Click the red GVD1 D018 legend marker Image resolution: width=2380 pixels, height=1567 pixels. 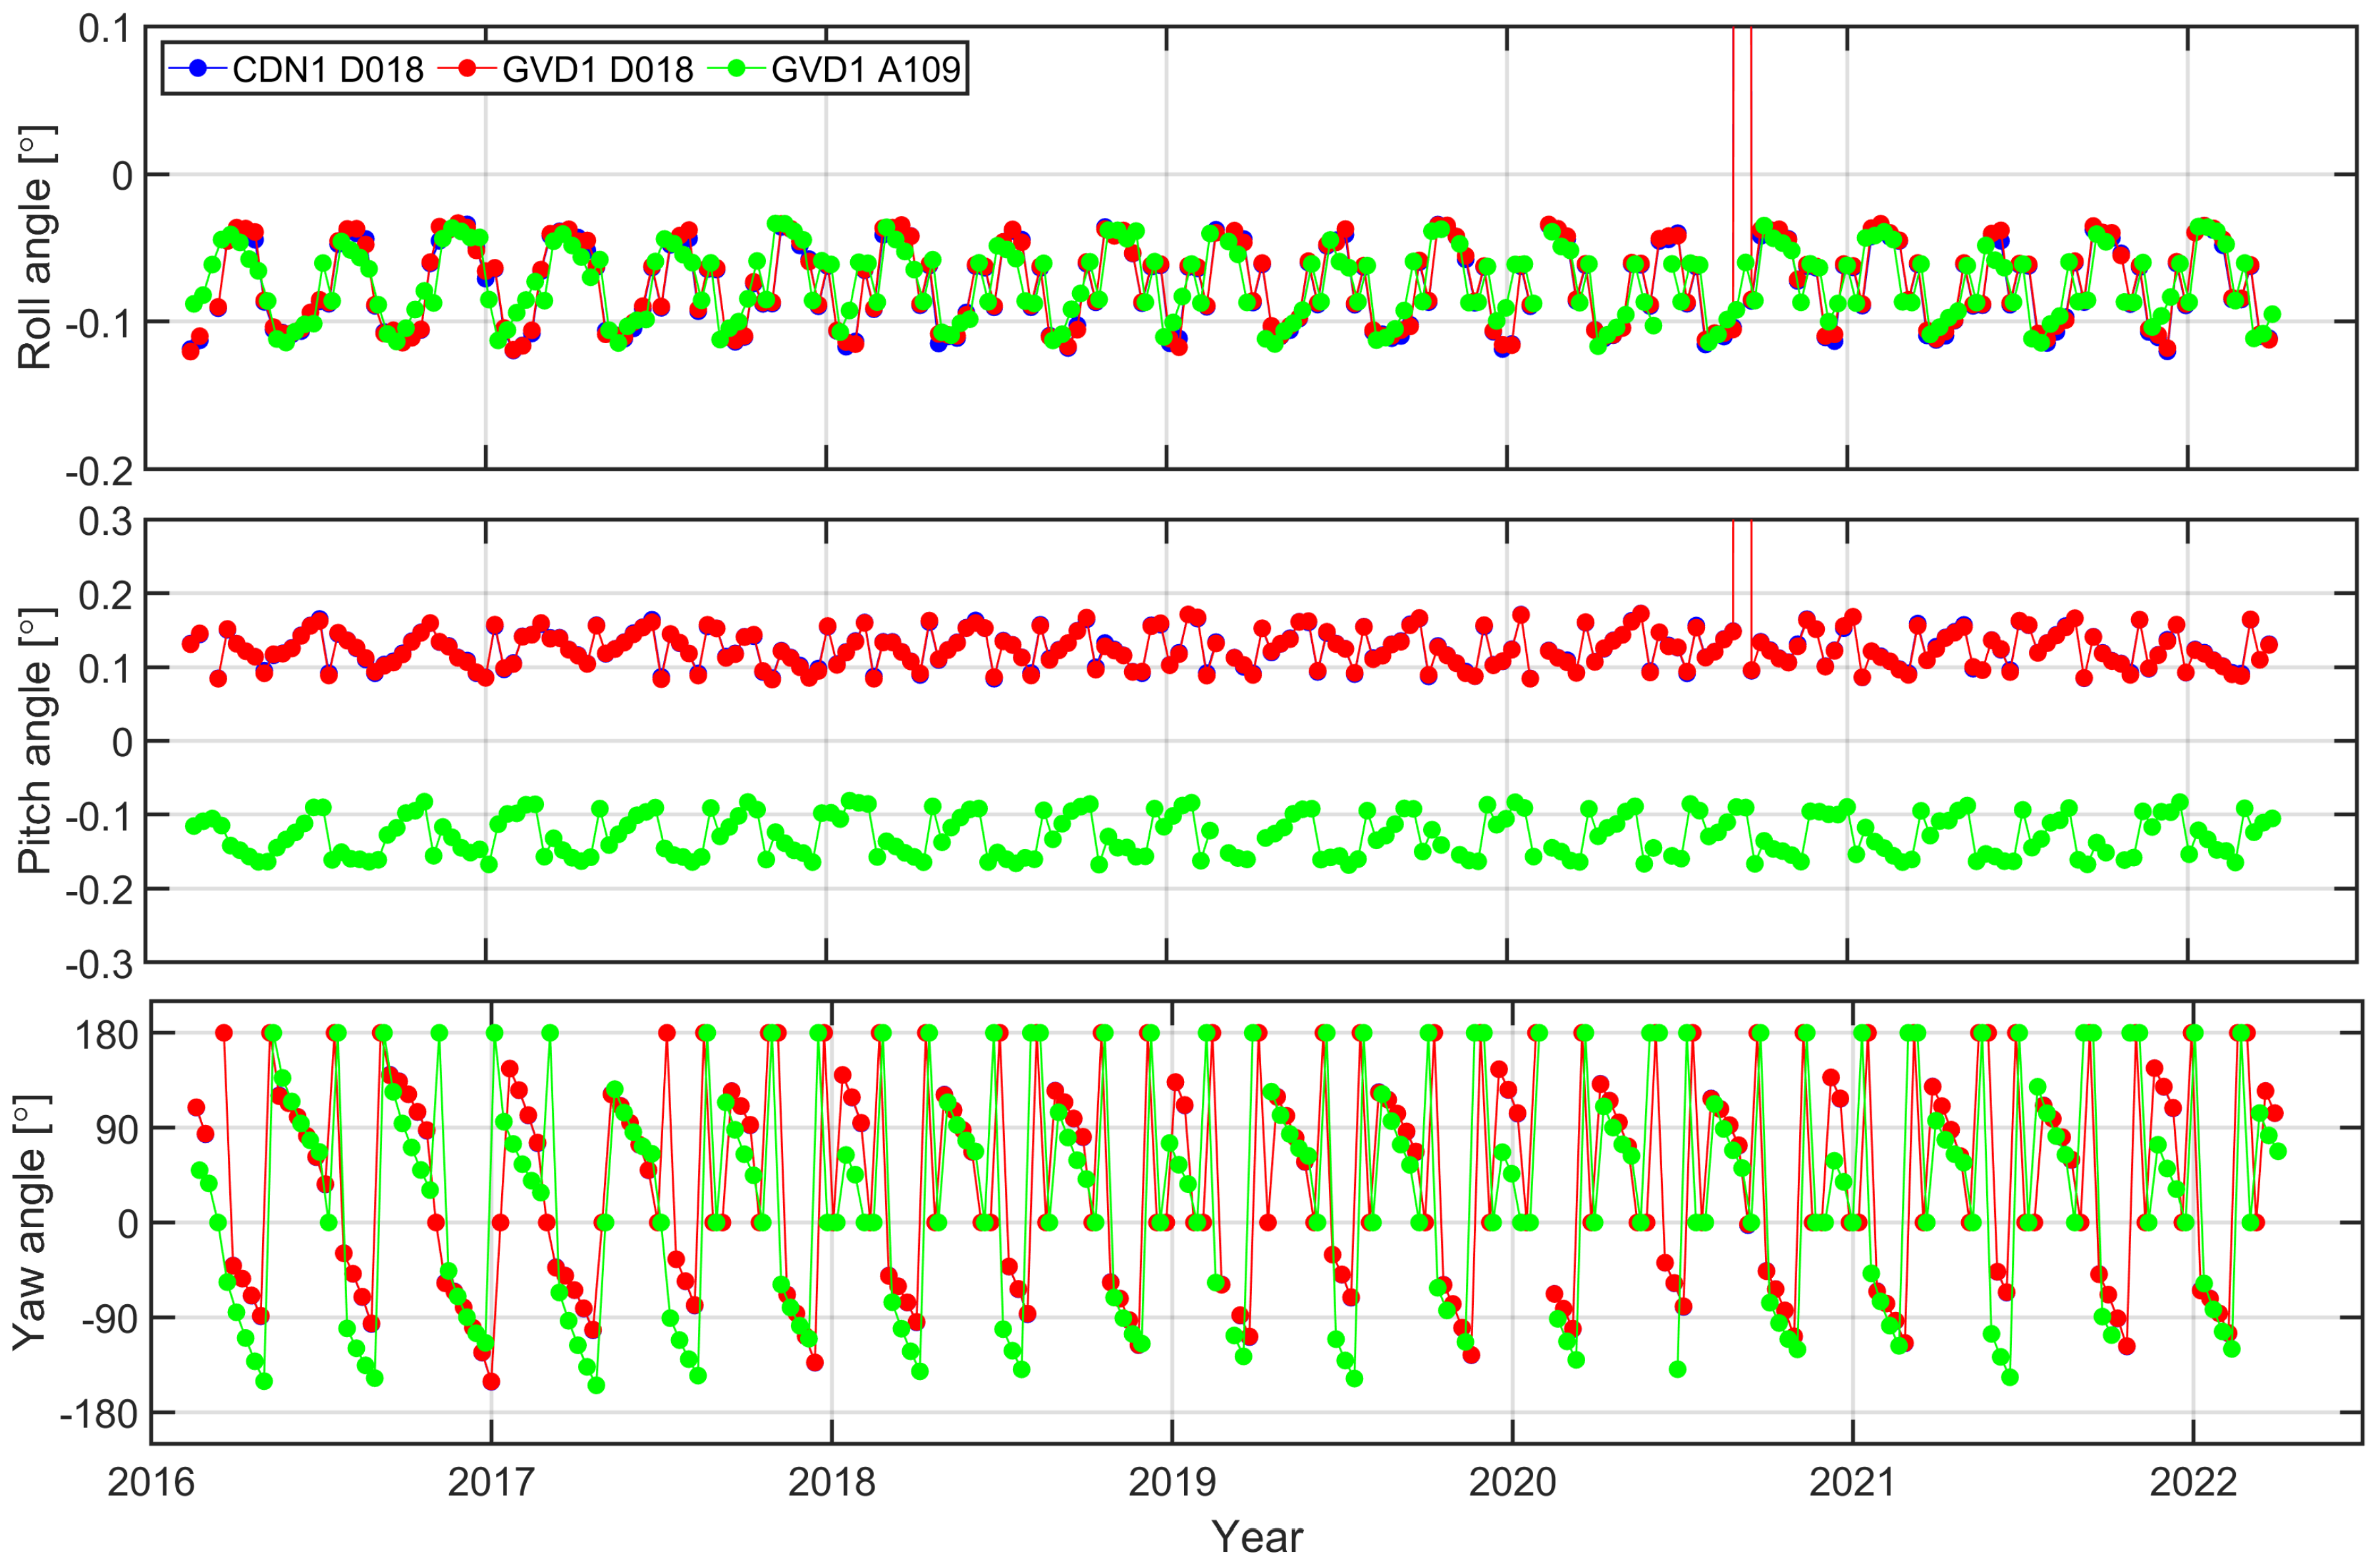(468, 69)
